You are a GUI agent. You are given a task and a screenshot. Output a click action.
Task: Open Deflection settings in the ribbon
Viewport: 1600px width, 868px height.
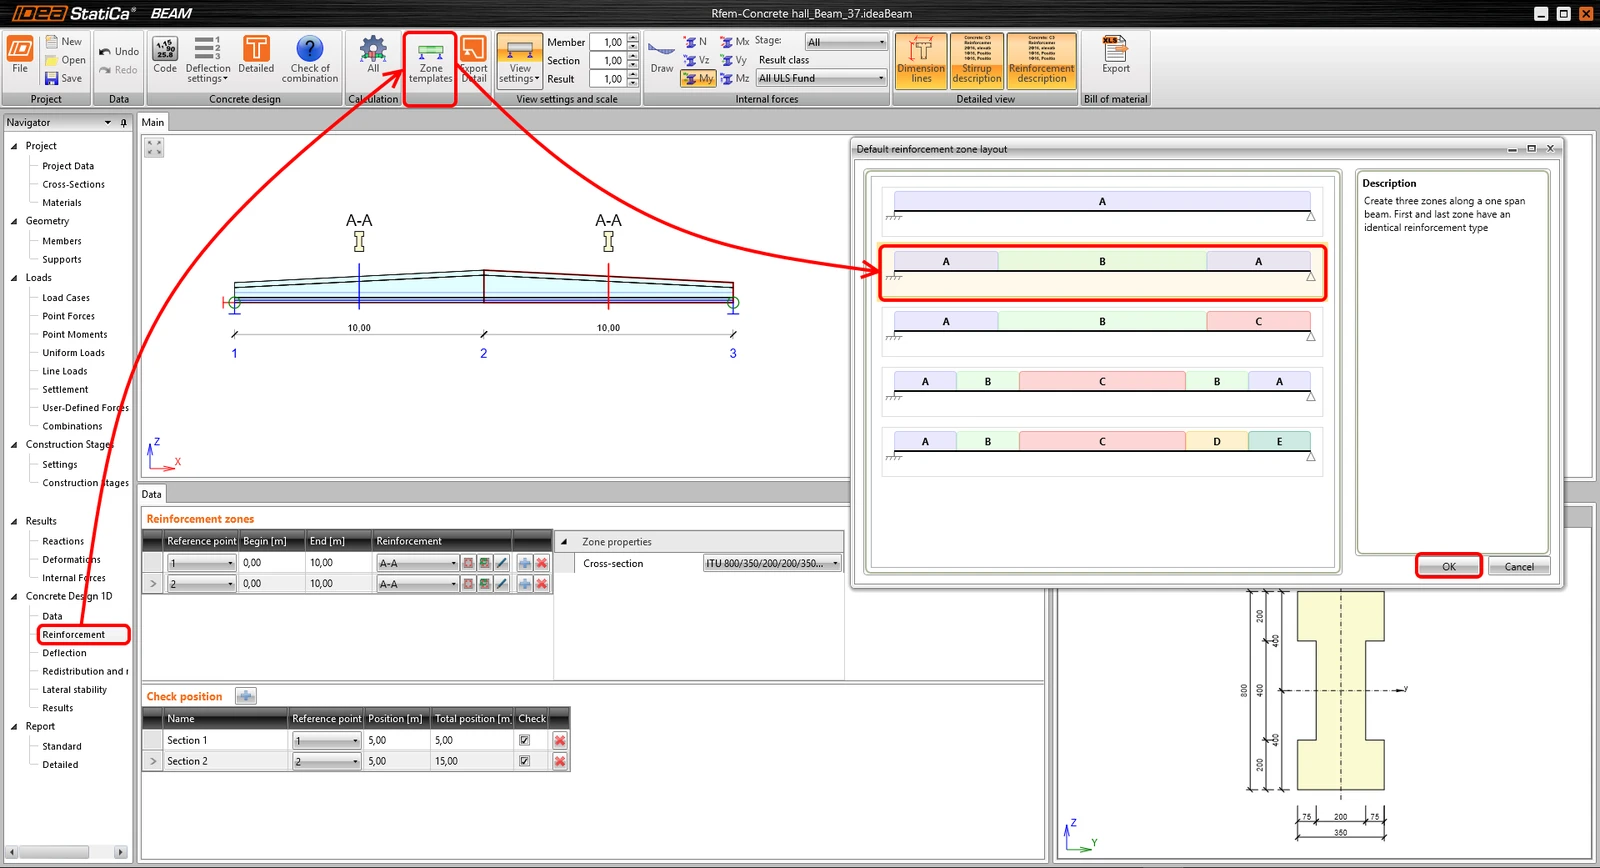208,60
